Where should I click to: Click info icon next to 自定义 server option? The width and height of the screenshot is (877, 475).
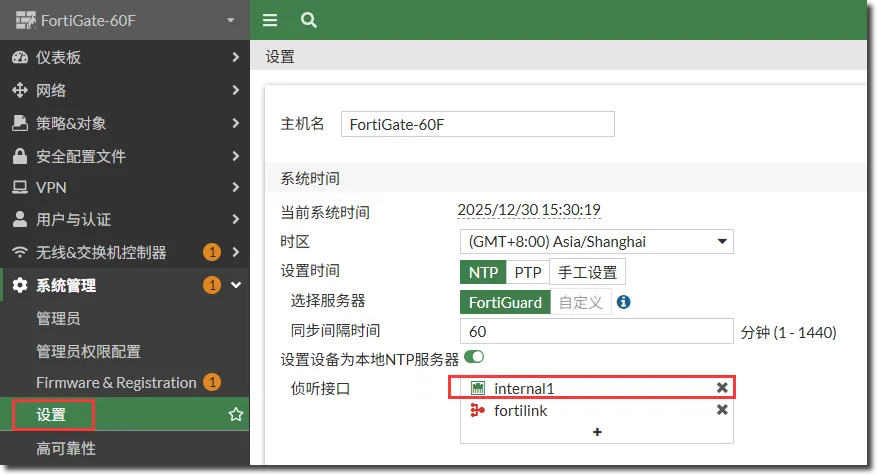[624, 302]
